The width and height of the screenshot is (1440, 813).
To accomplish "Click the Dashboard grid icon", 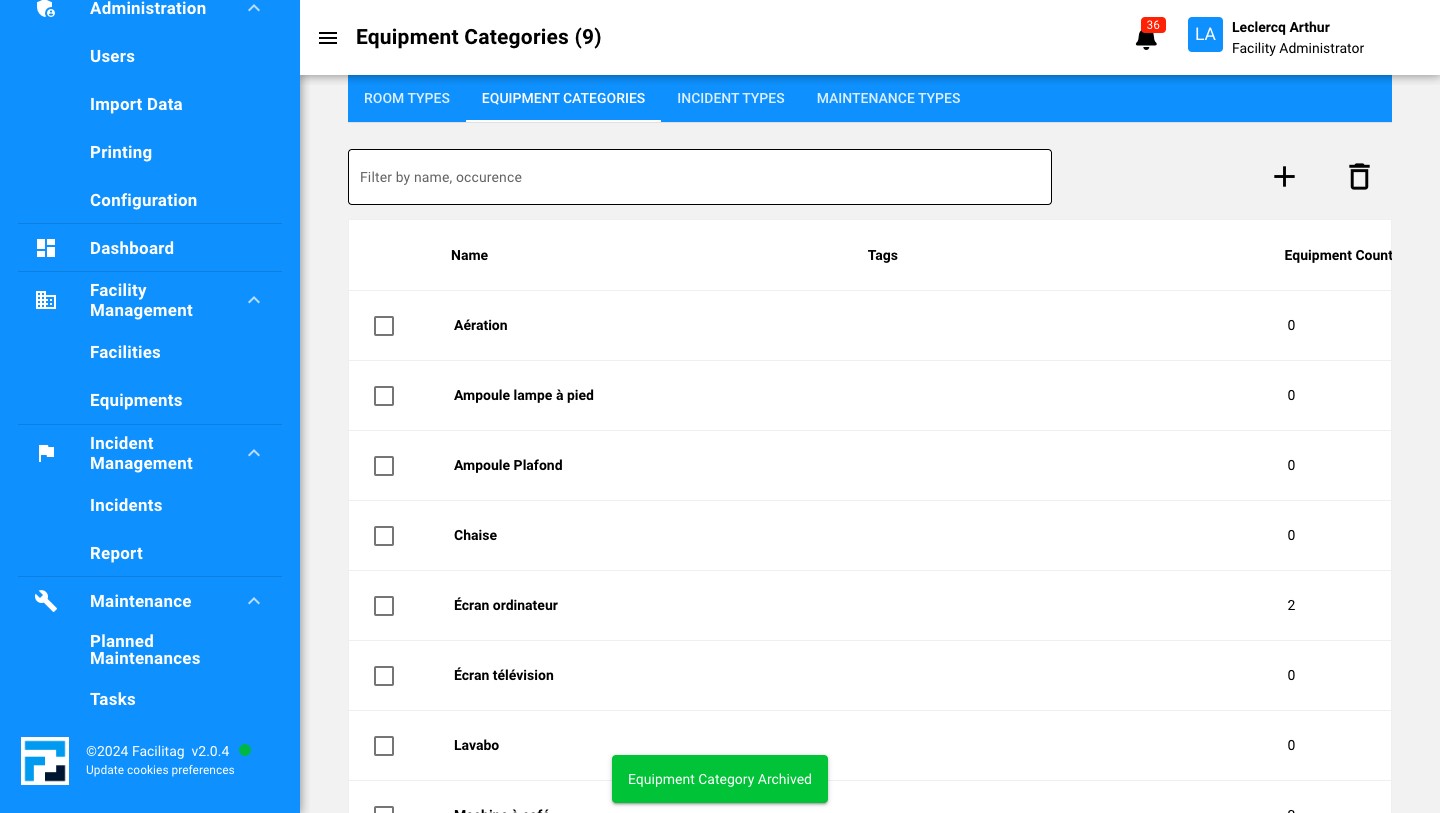I will pyautogui.click(x=46, y=248).
